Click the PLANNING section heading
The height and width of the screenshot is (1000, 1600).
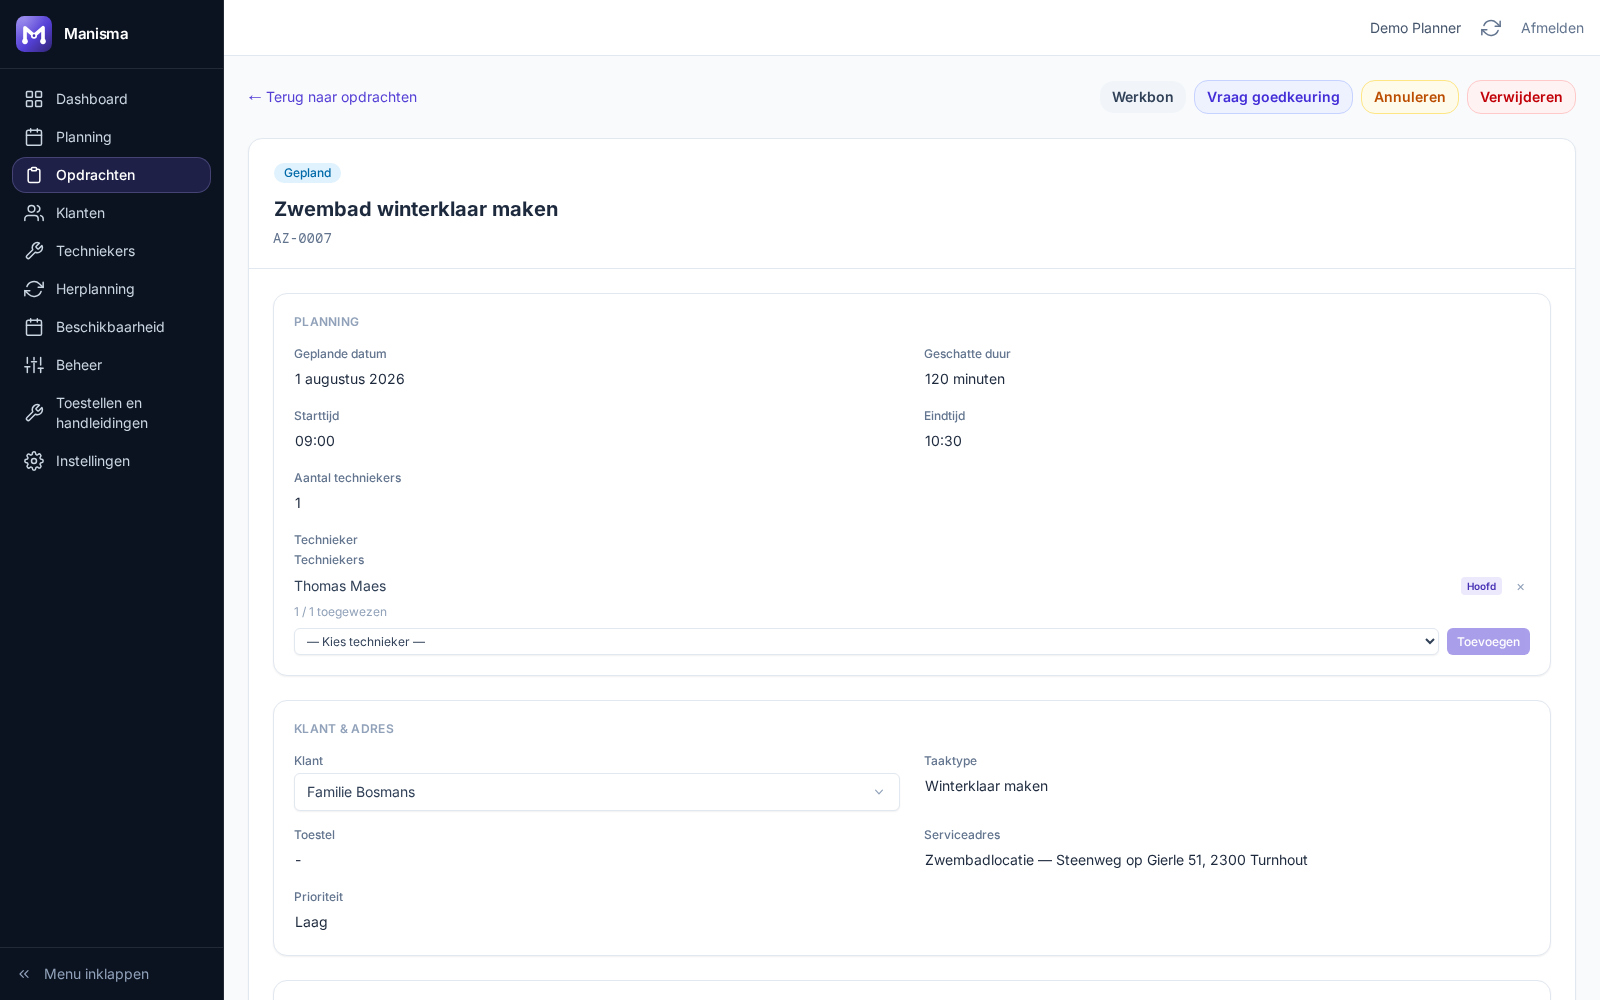(x=326, y=322)
